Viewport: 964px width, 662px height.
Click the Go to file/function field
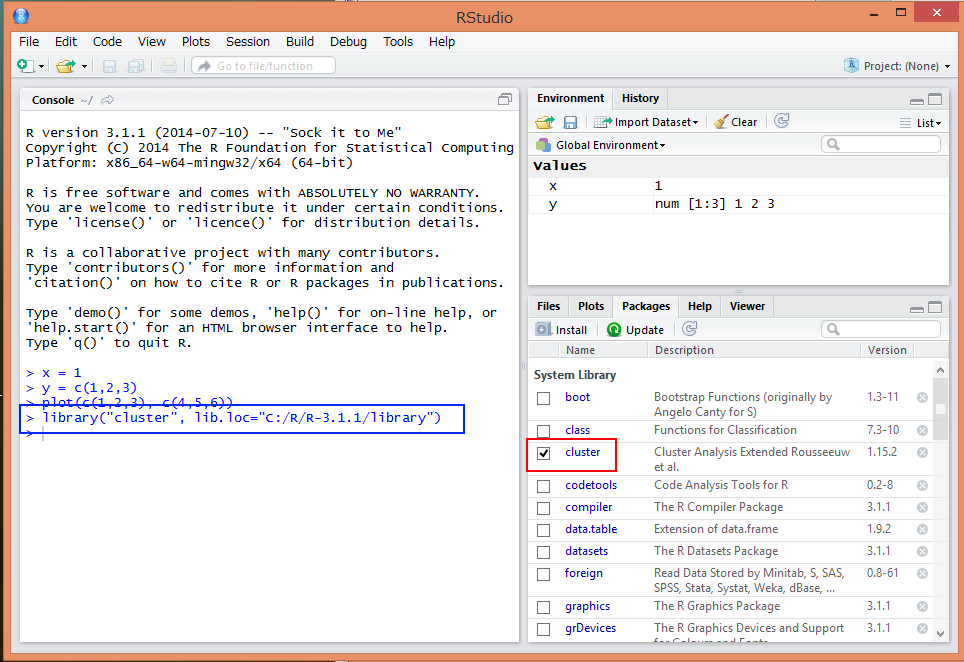pos(264,66)
